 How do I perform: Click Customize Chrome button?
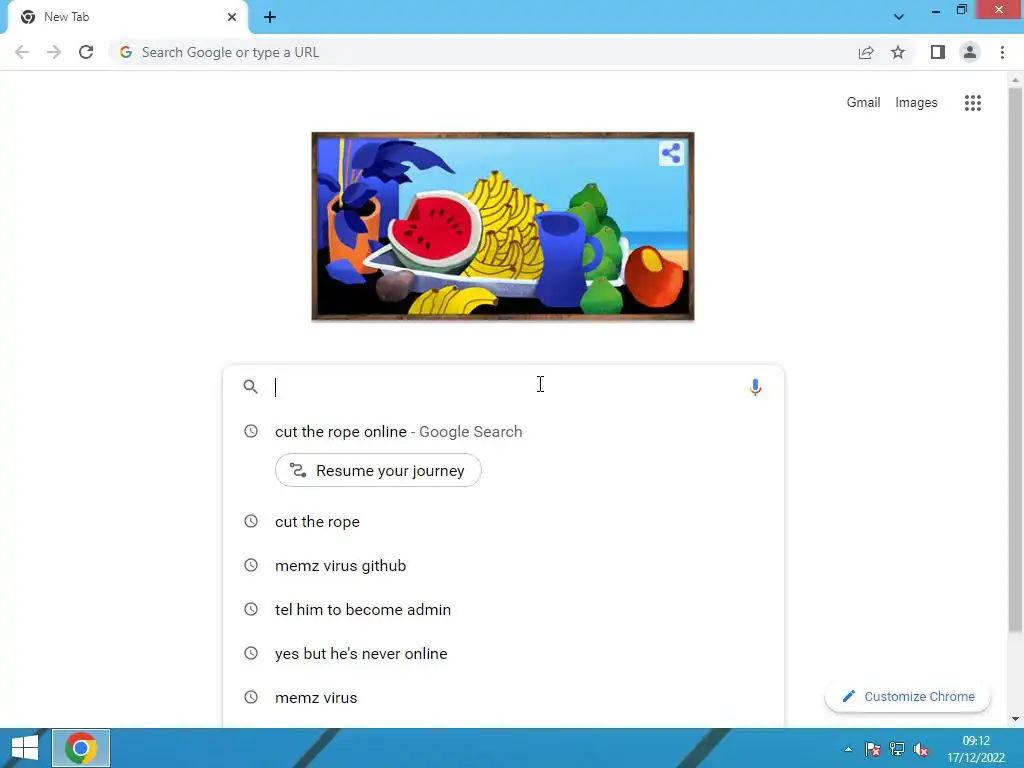coord(908,696)
